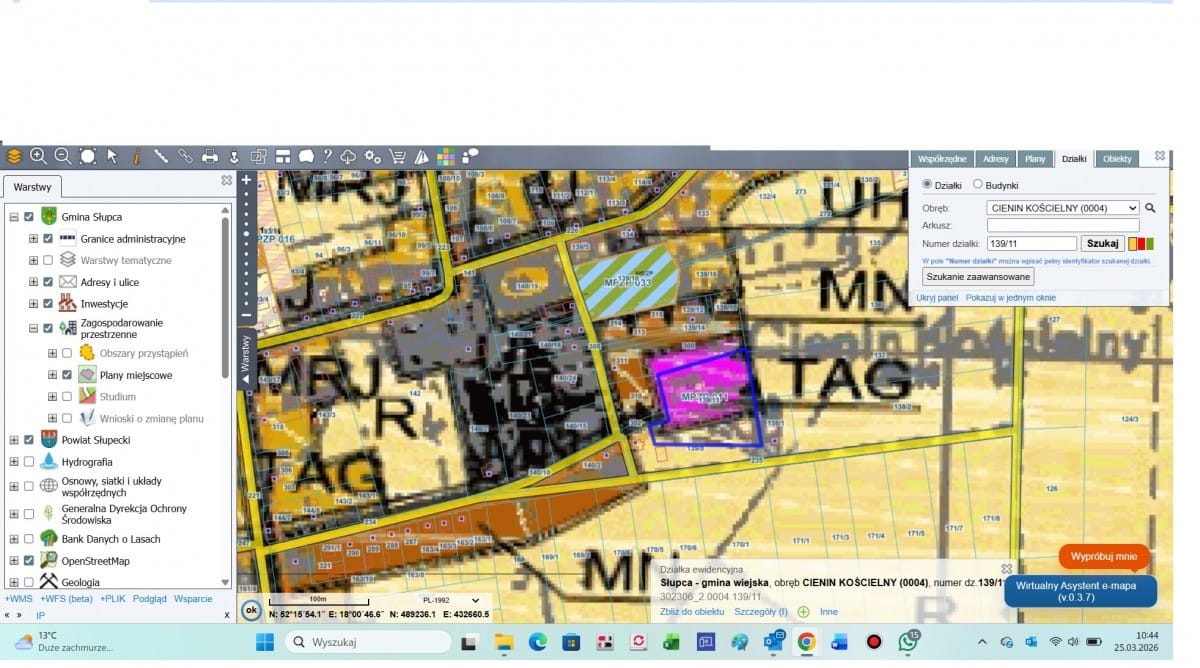Collapse the Gmina Słupca tree node
This screenshot has height=668, width=1200.
click(x=14, y=217)
